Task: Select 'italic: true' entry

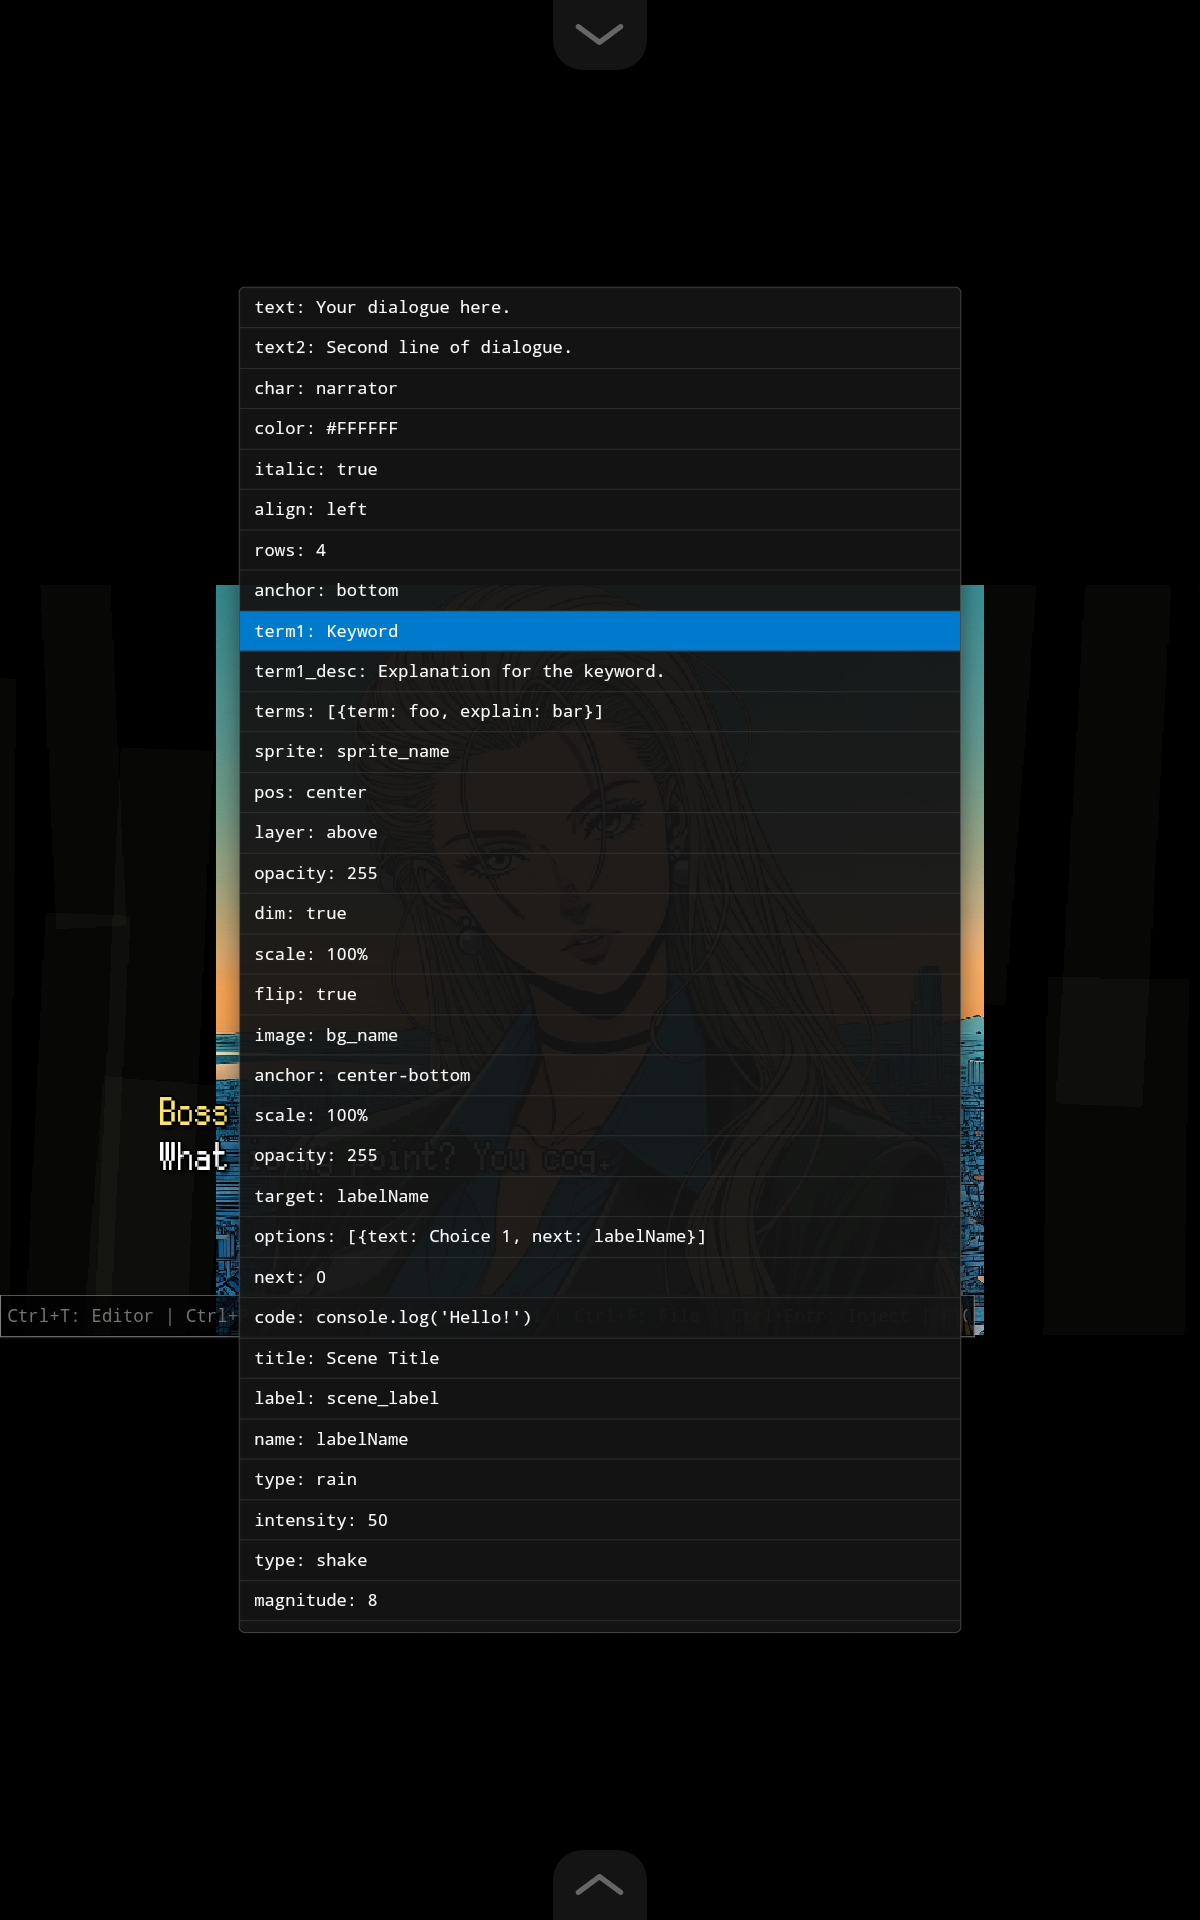Action: pyautogui.click(x=600, y=470)
